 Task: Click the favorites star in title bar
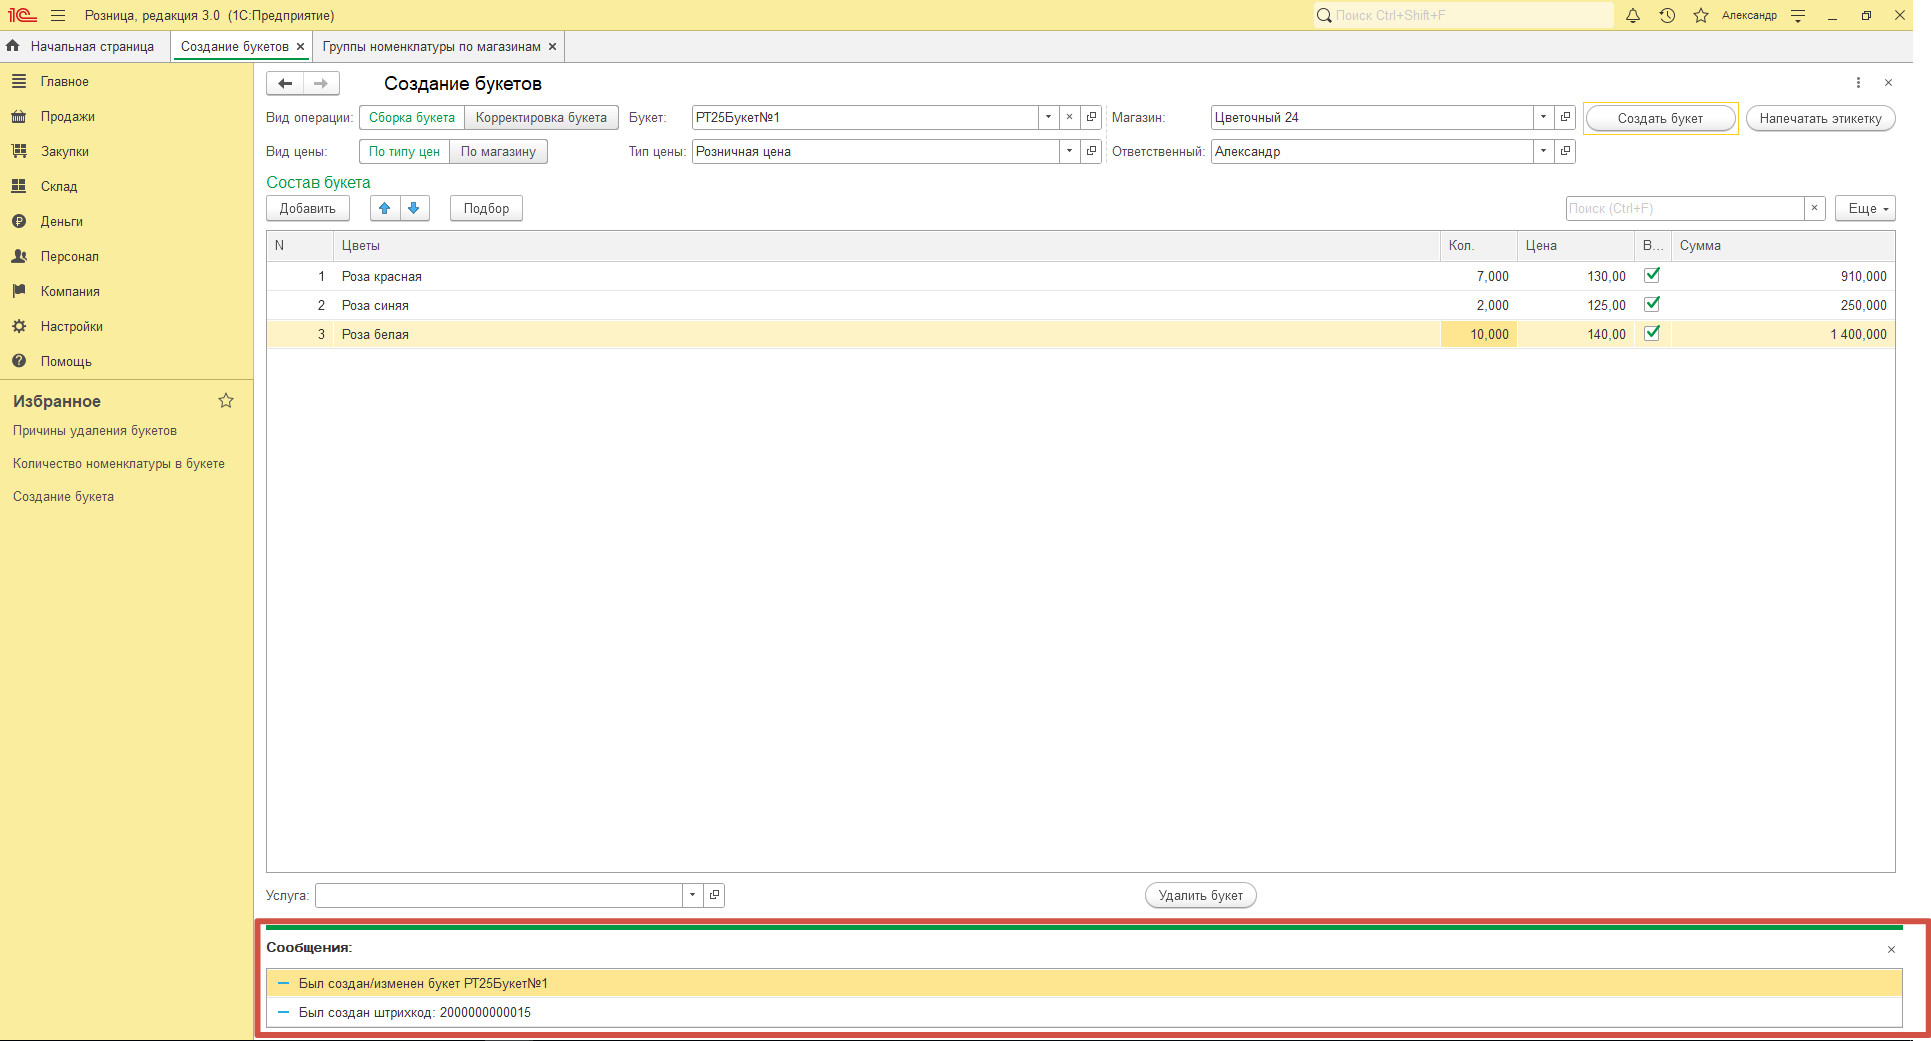[1701, 16]
